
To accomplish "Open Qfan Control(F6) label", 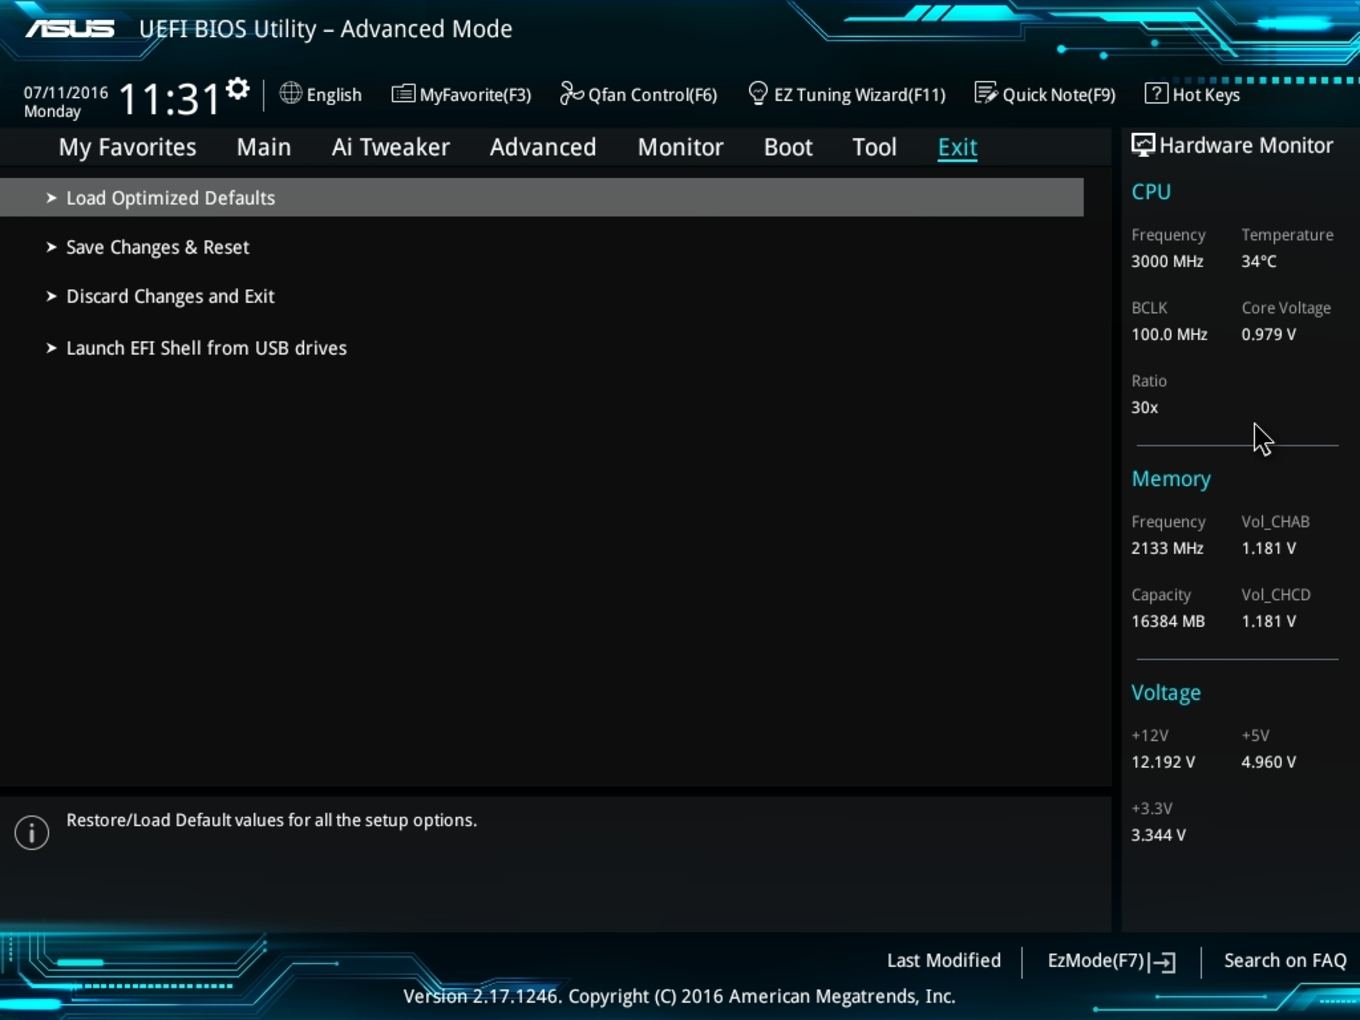I will coord(653,95).
